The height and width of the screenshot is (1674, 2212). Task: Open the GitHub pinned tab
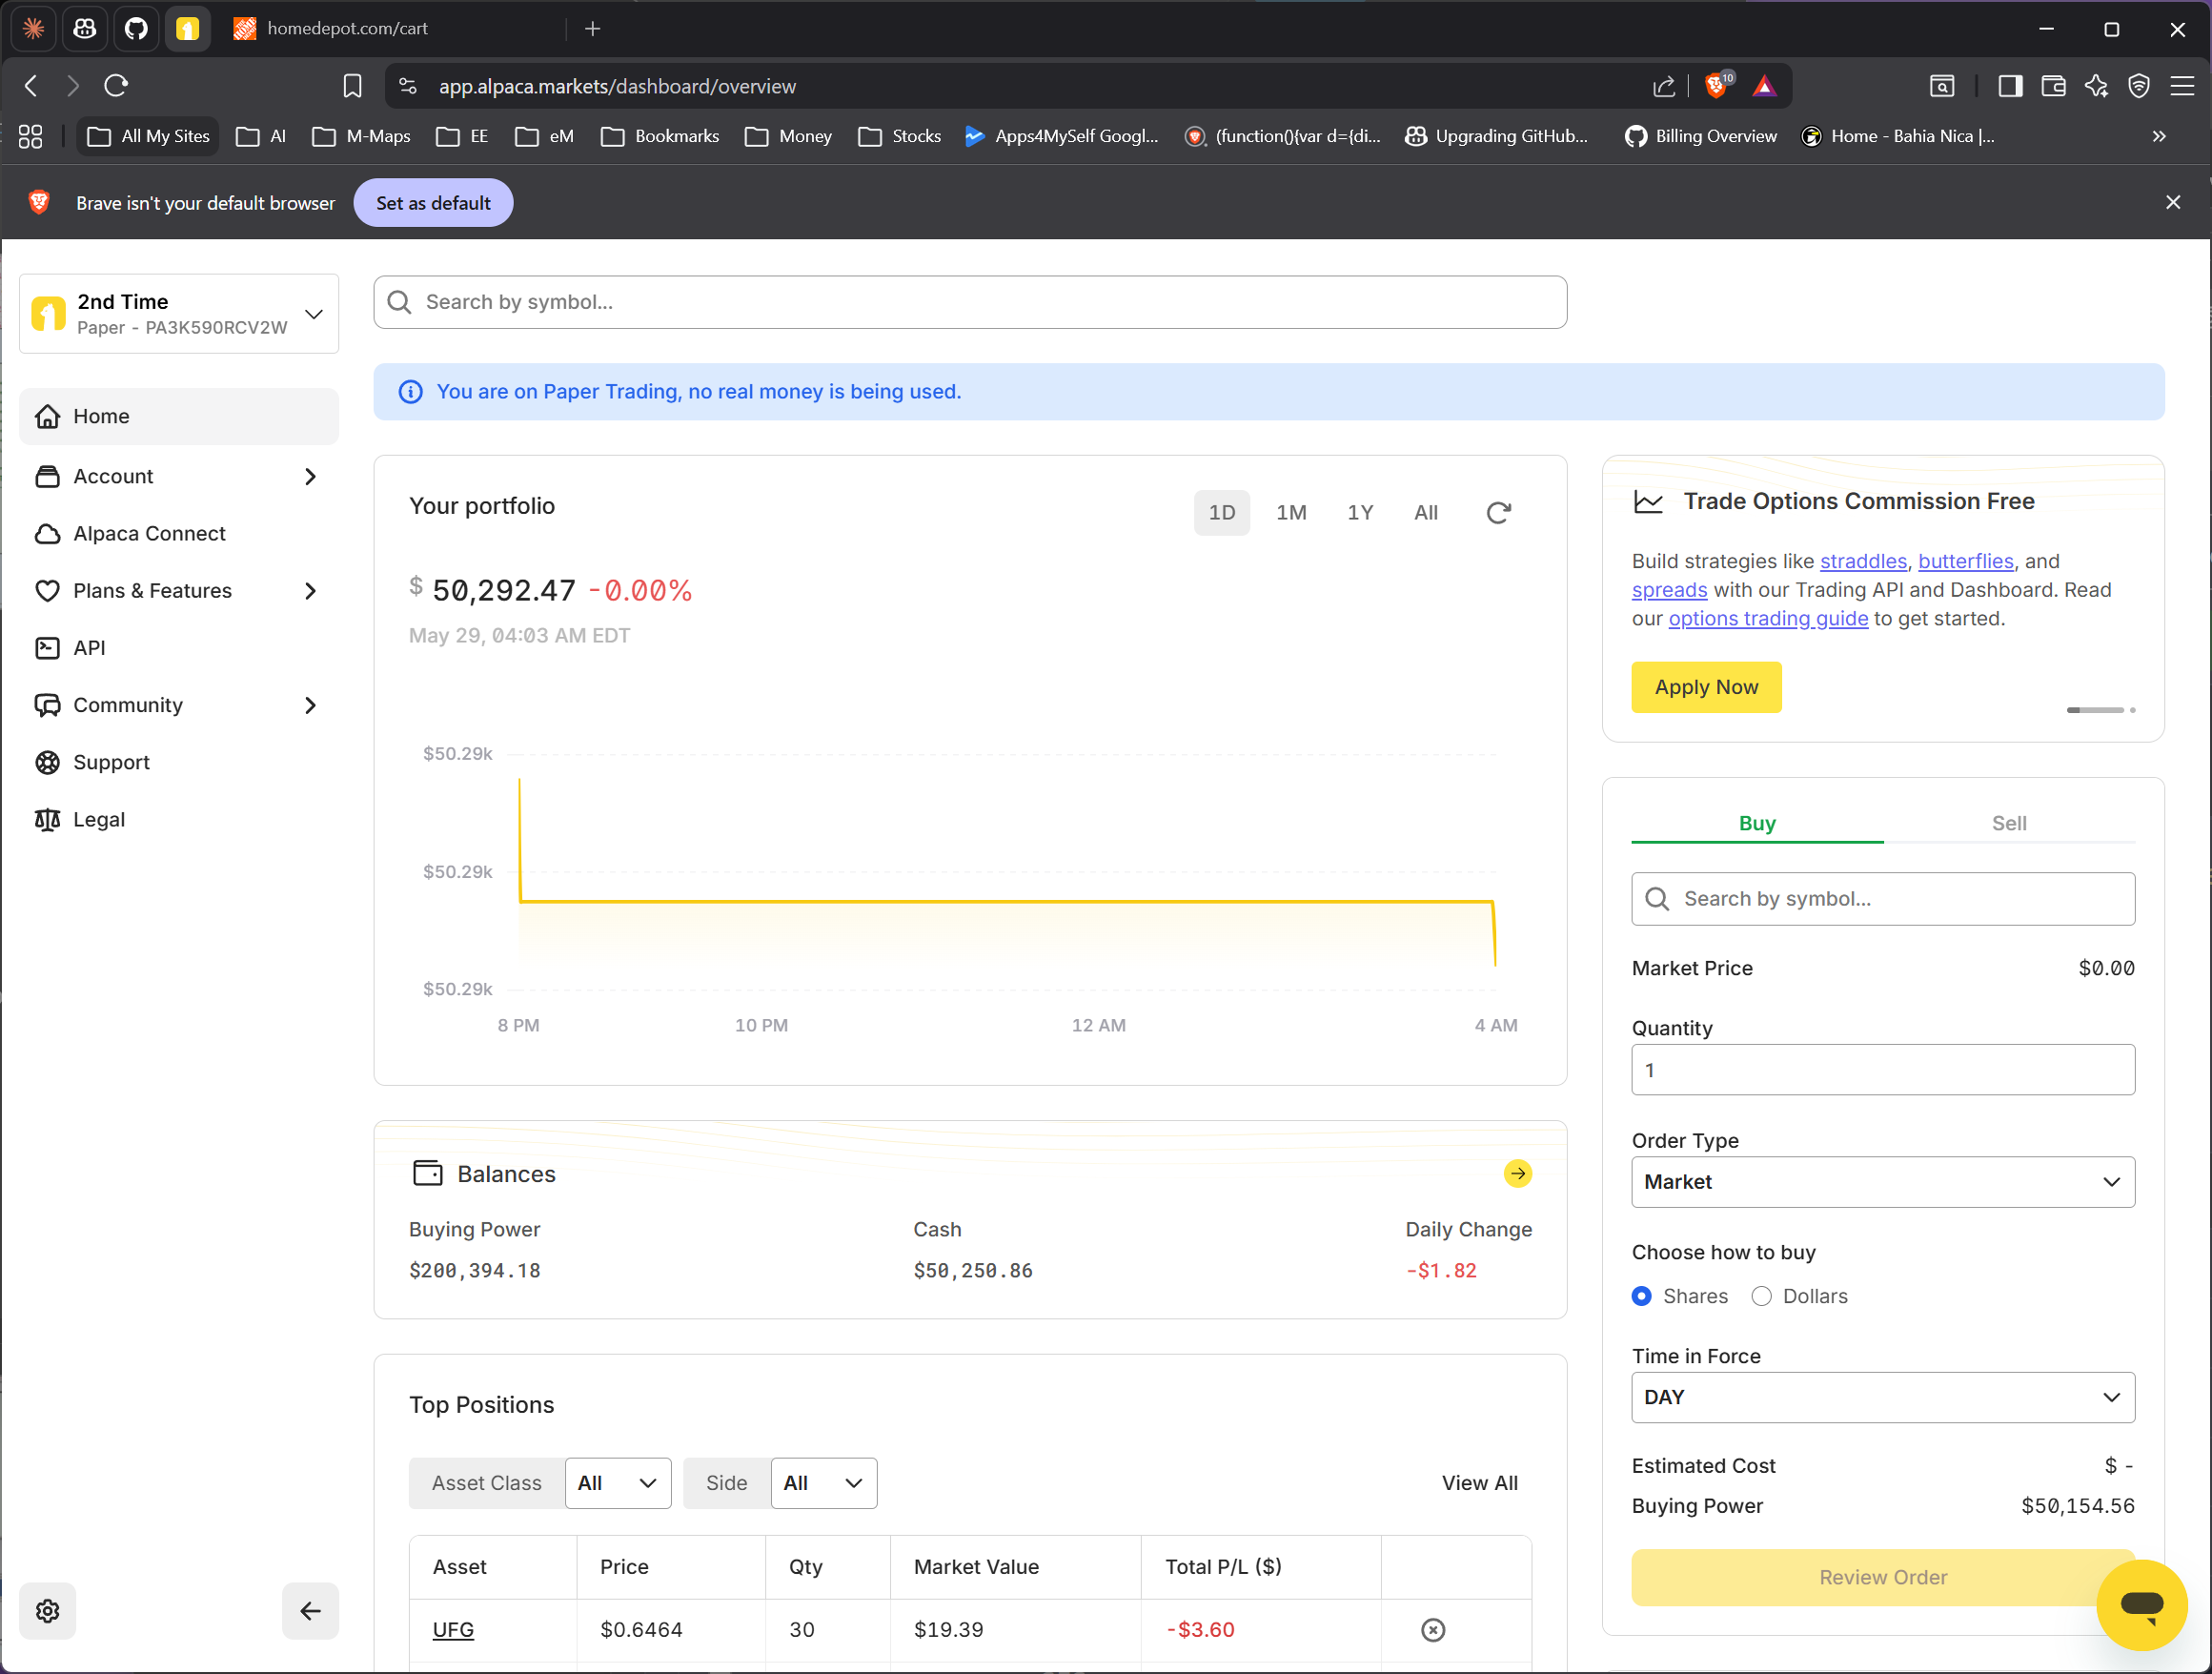[x=136, y=29]
